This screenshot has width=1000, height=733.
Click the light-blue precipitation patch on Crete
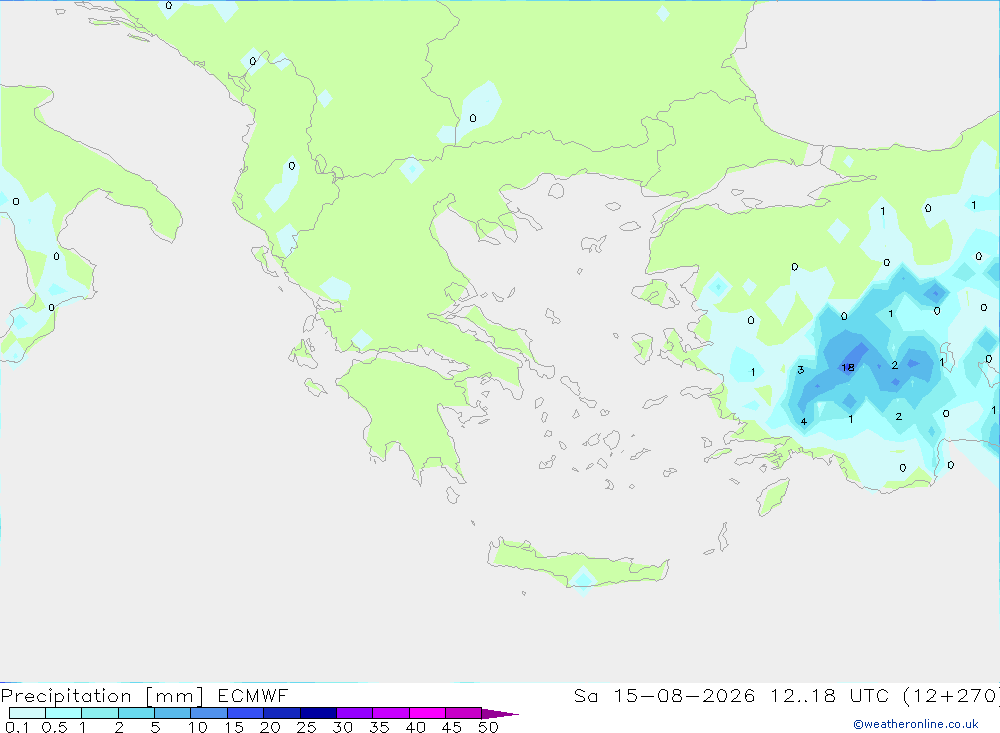(582, 581)
